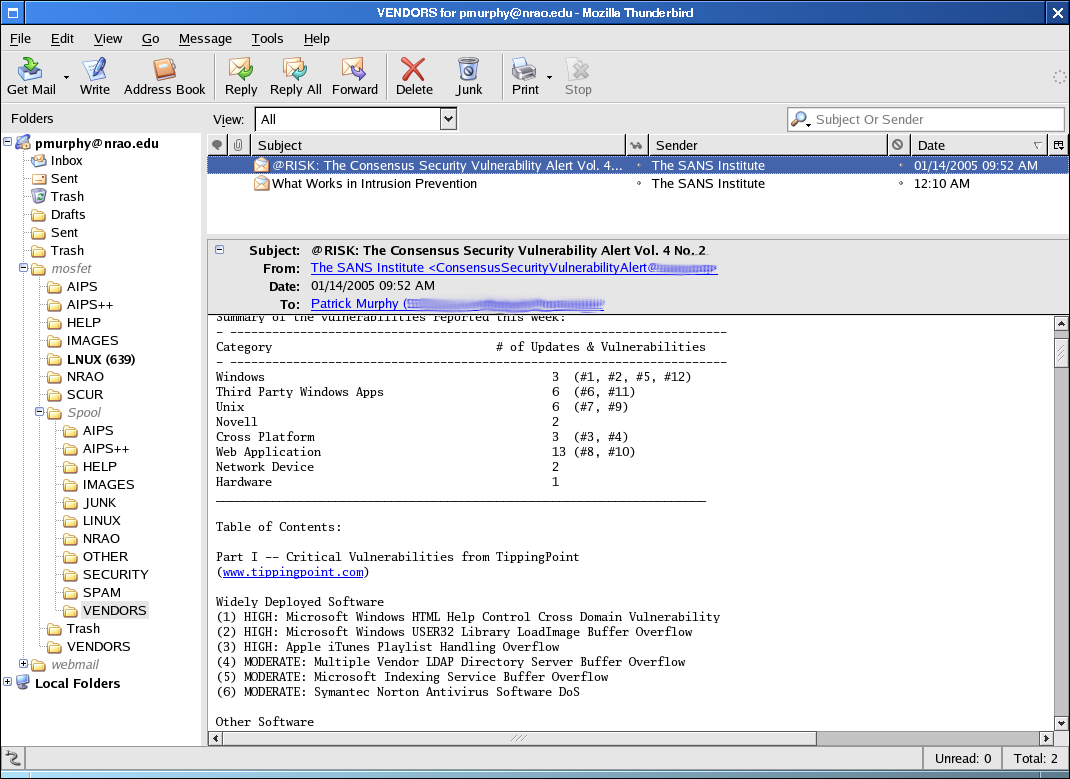This screenshot has height=779, width=1070.
Task: Open the Go menu
Action: point(150,38)
